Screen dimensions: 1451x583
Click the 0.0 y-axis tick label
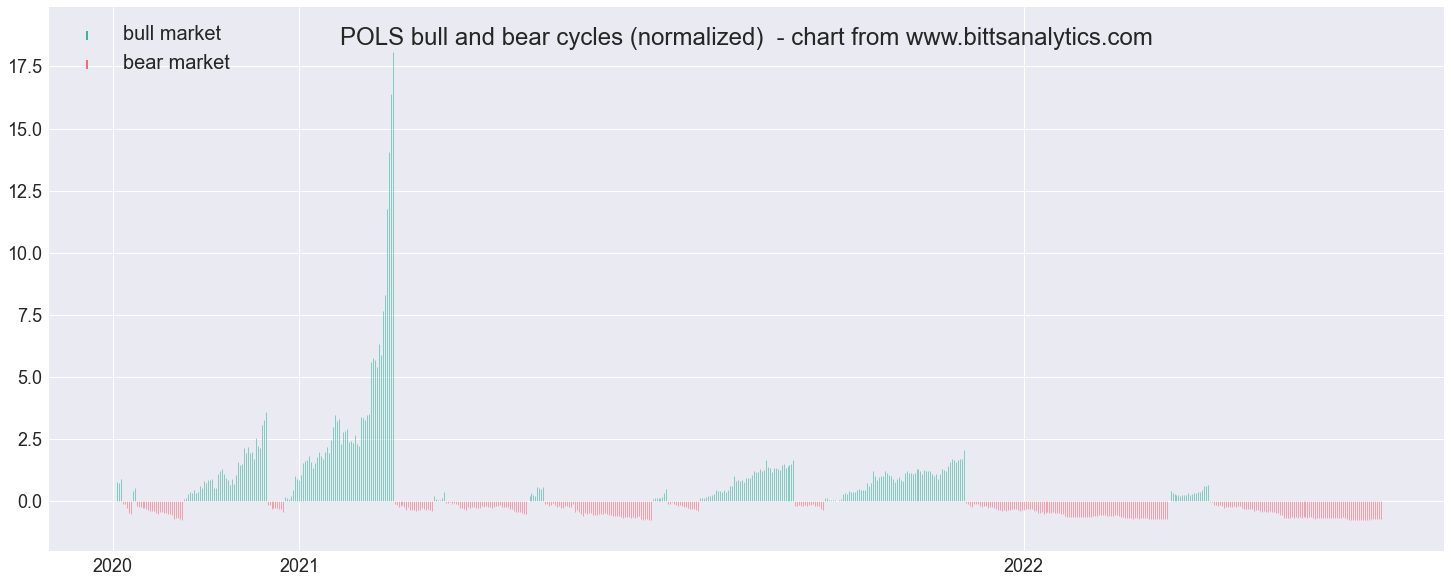point(27,502)
